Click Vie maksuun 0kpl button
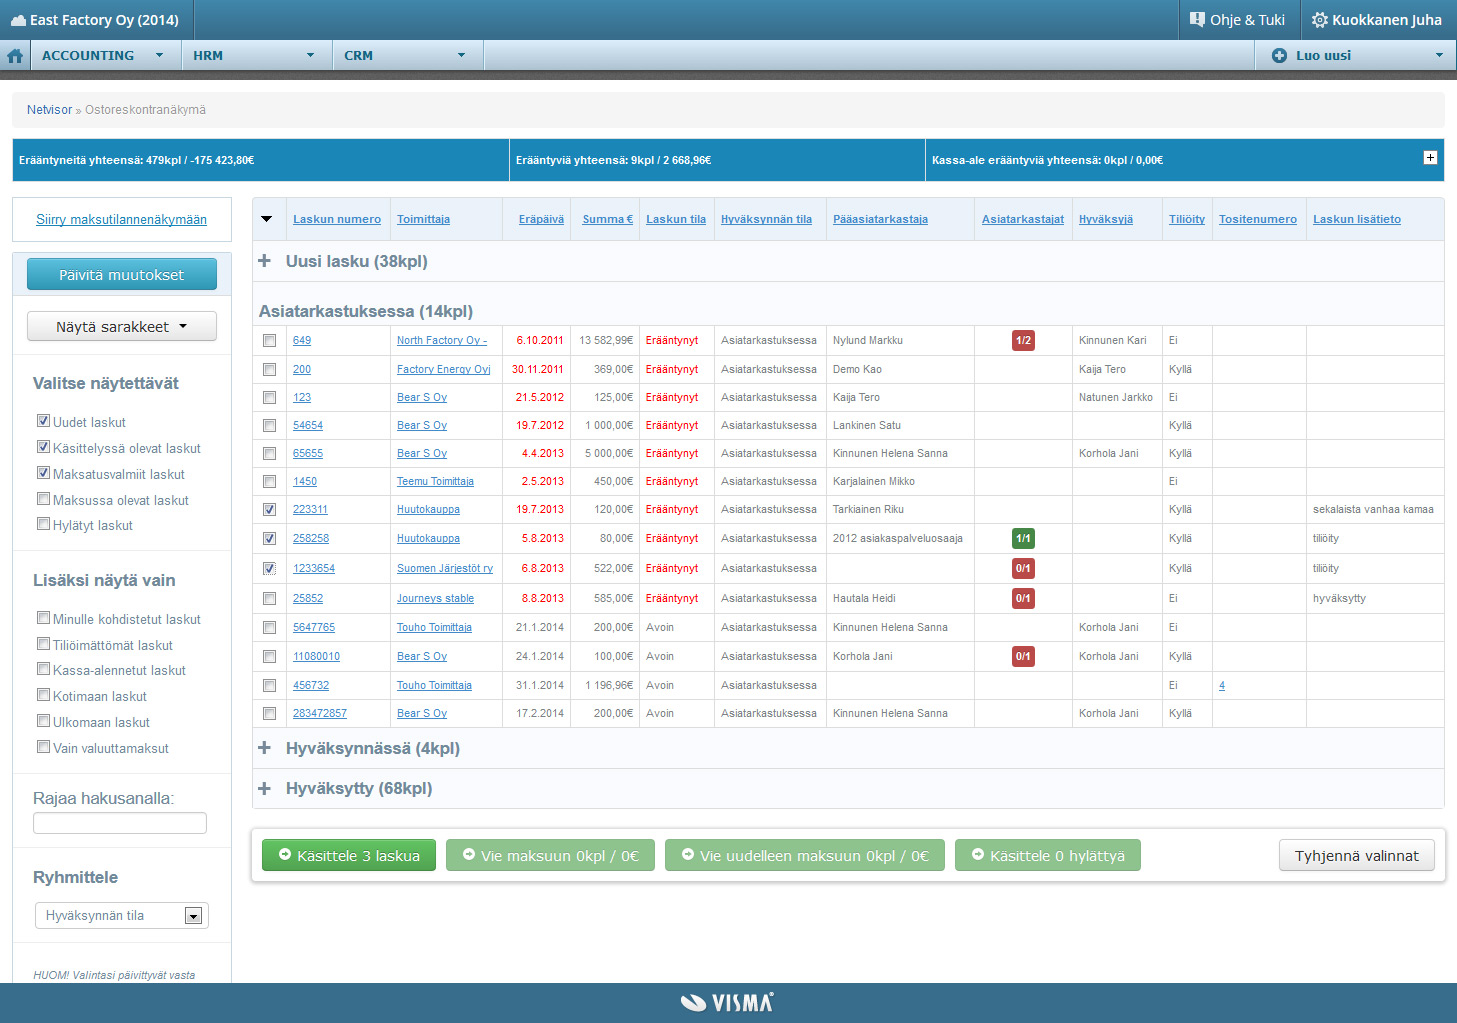The image size is (1457, 1023). coord(550,855)
